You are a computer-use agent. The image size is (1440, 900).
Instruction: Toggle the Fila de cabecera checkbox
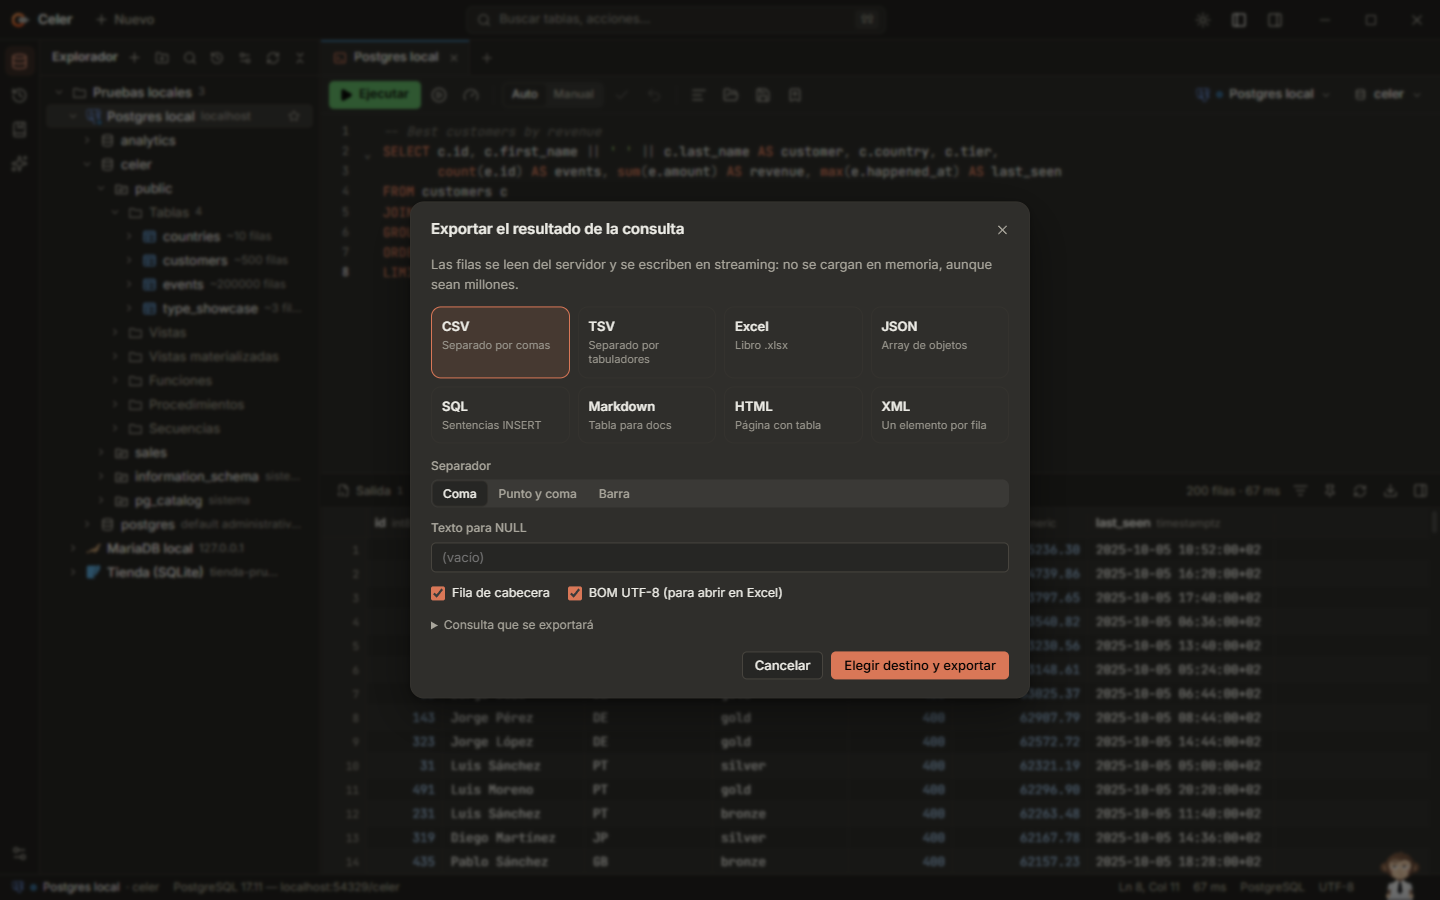click(x=438, y=593)
